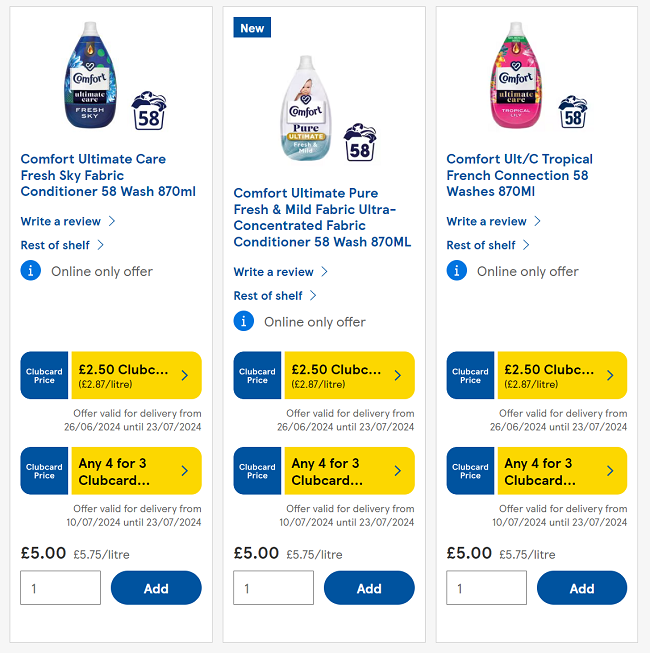Click the 58 washes icon on Pure Fresh & Mild
650x653 pixels.
point(360,143)
